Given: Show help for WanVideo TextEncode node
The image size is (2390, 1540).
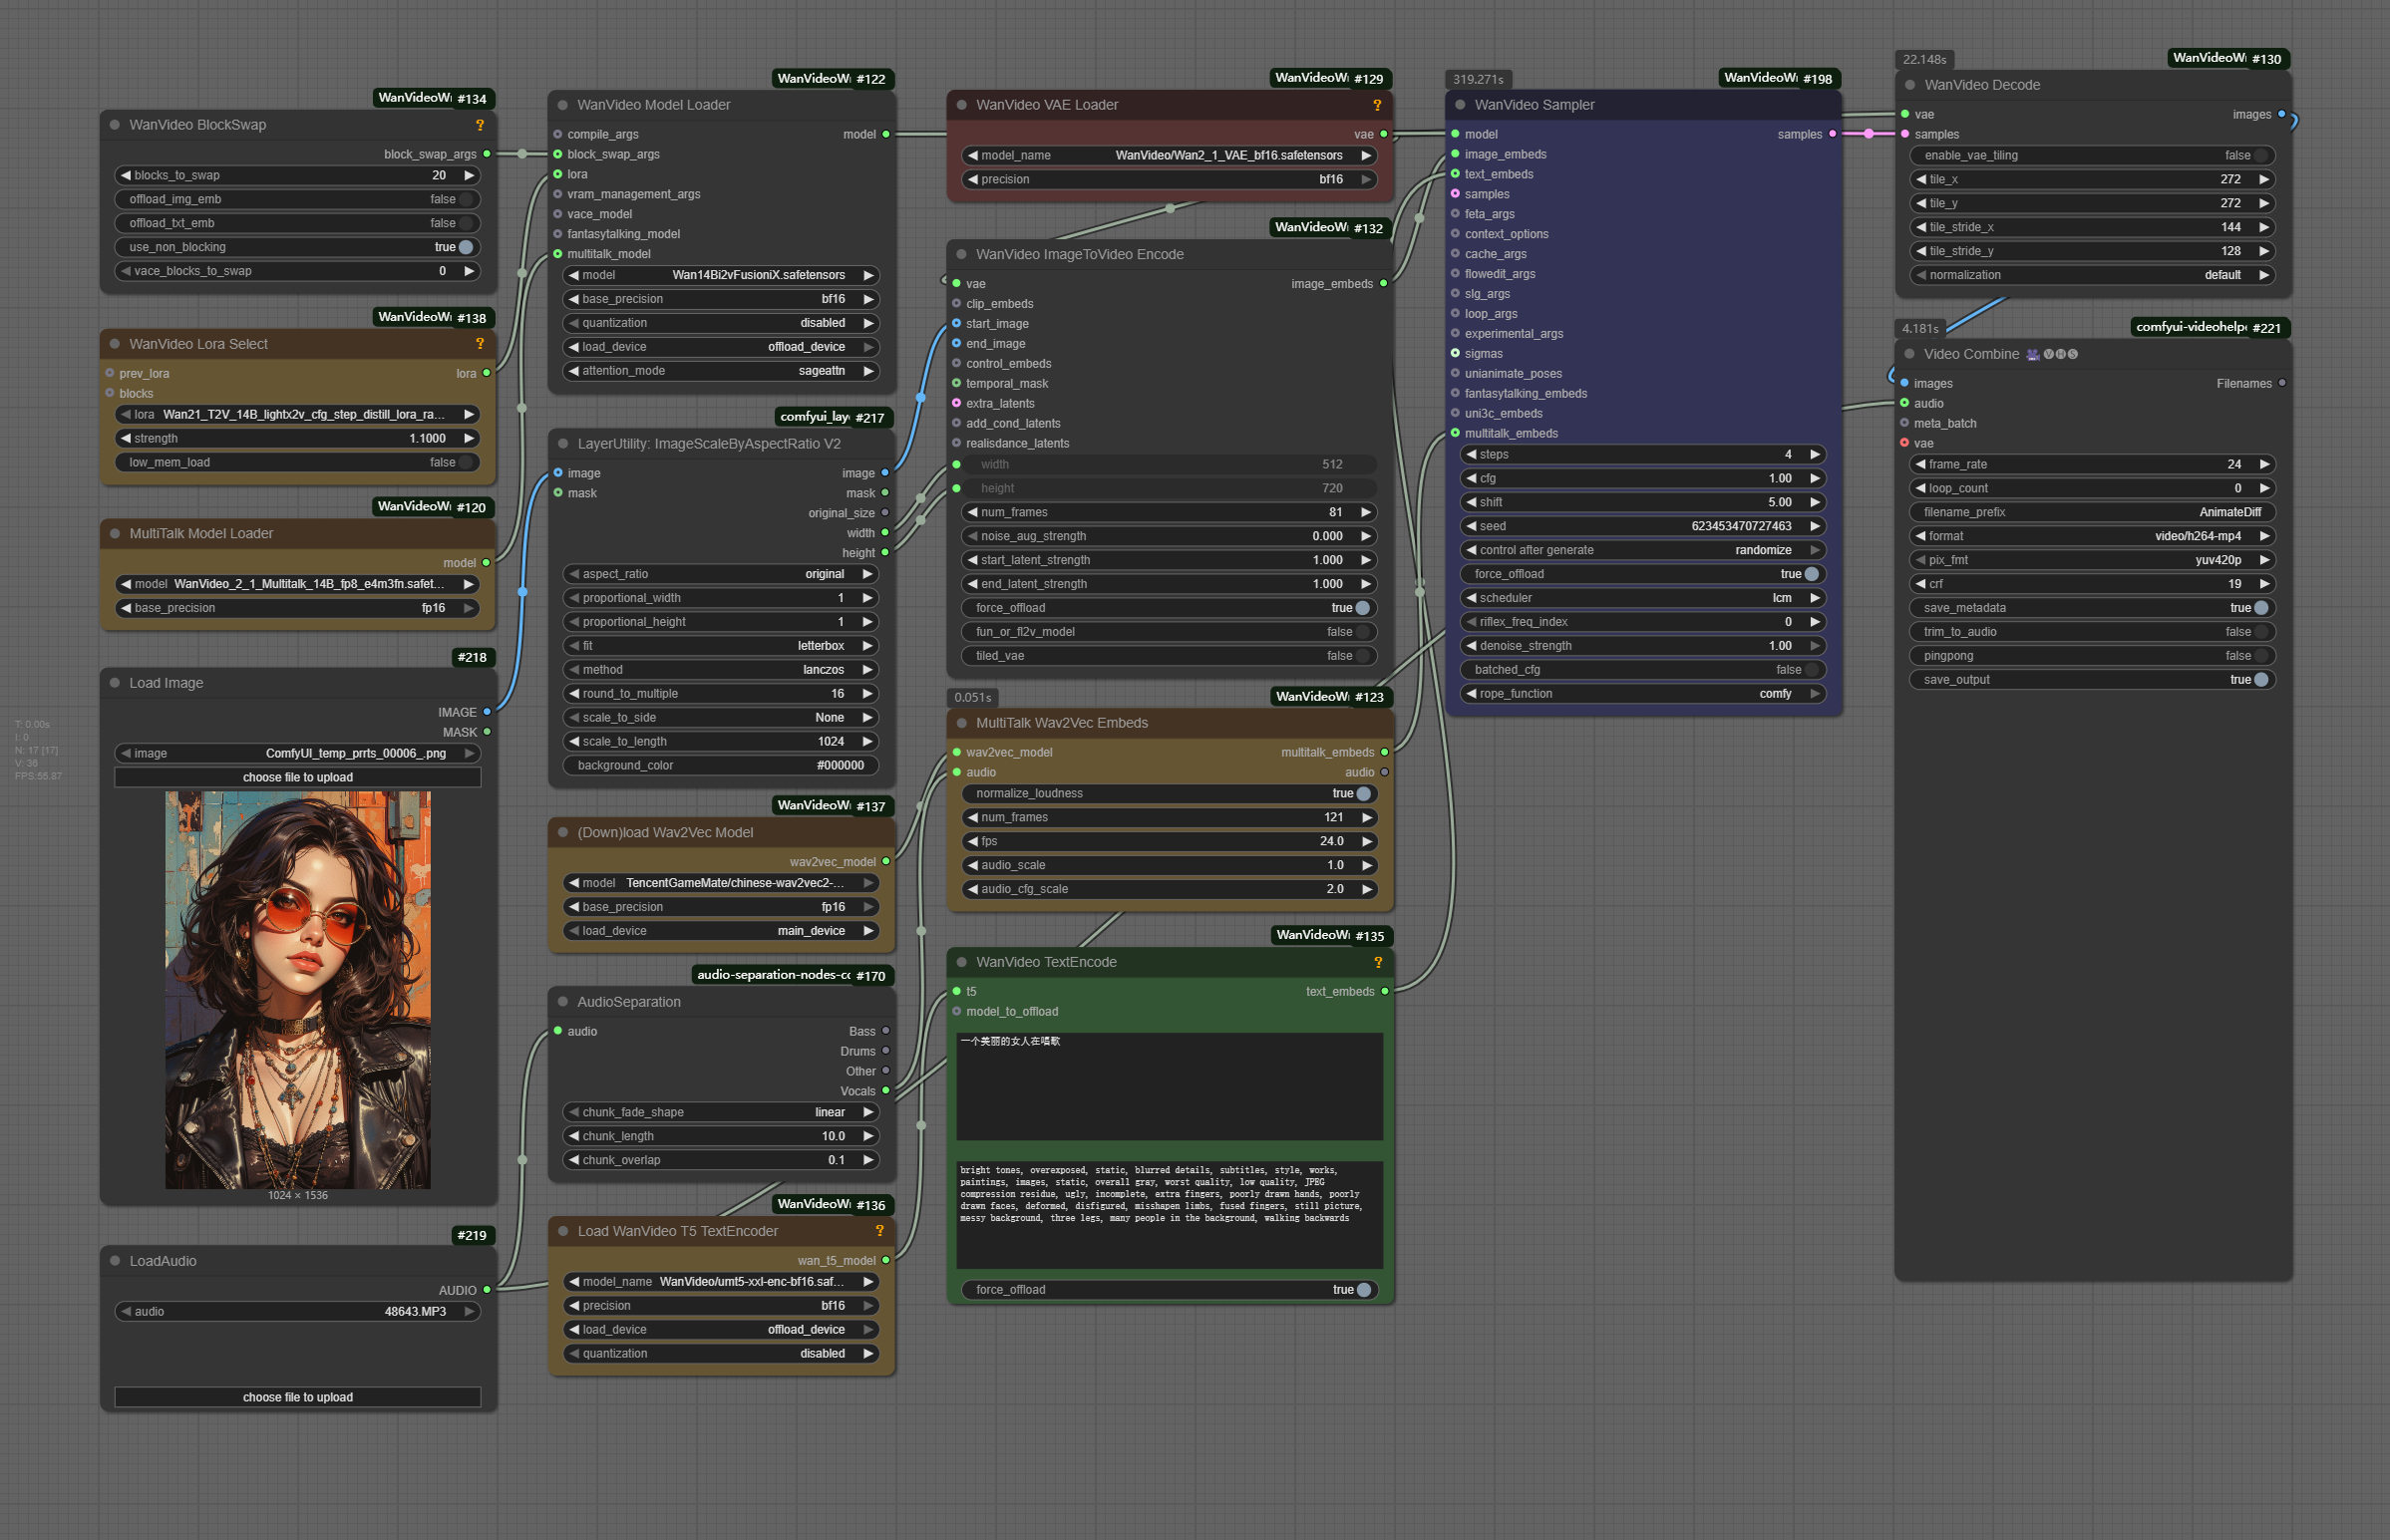Looking at the screenshot, I should [1378, 962].
